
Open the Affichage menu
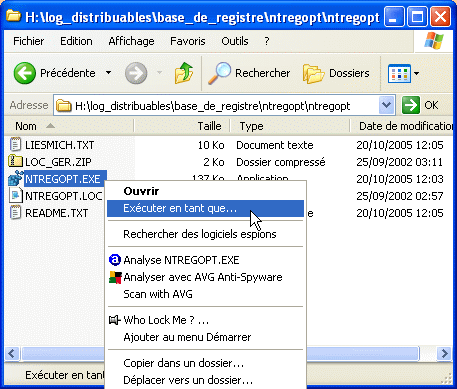click(131, 41)
